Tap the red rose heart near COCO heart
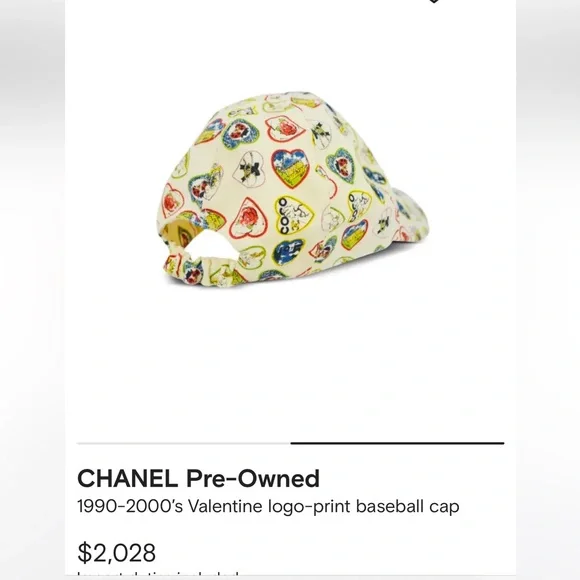Viewport: 580px width, 580px height. [249, 218]
